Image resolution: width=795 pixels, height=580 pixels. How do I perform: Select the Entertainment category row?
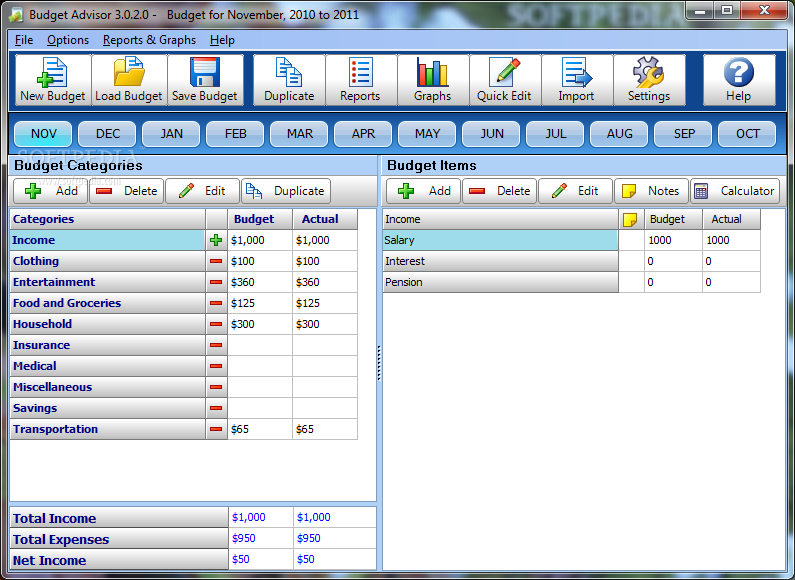point(107,282)
